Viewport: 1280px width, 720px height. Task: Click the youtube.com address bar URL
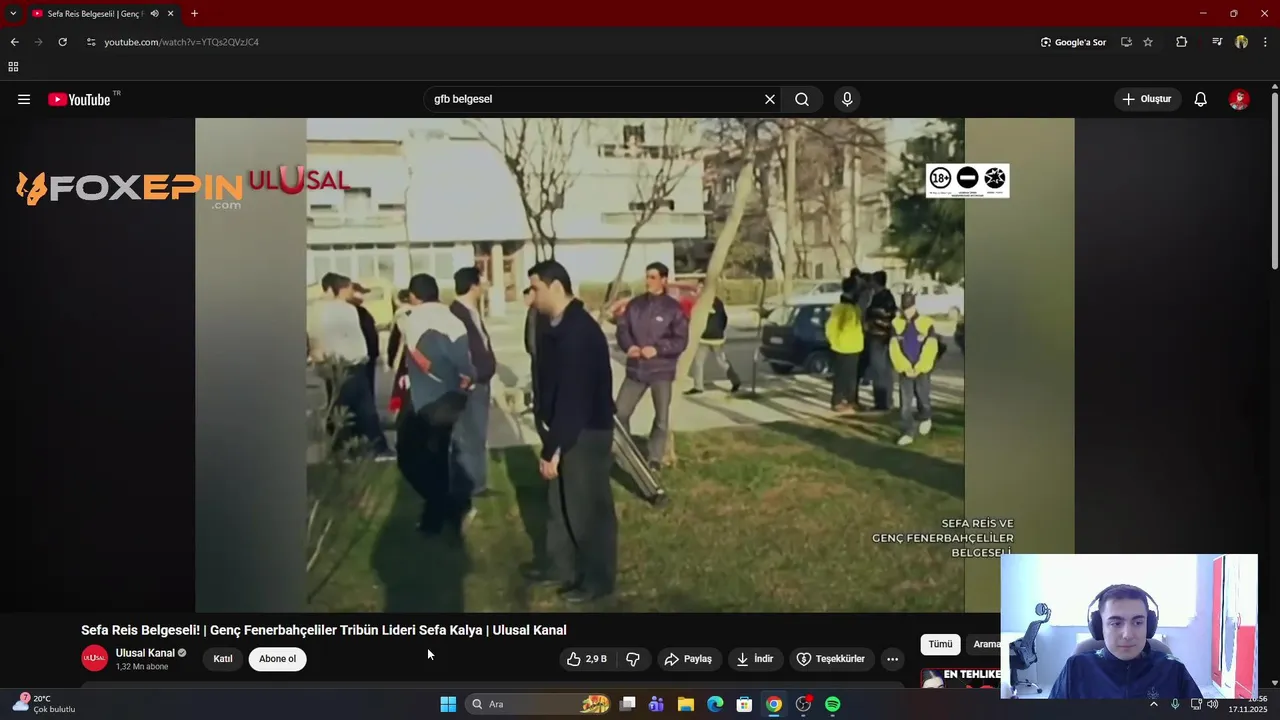click(181, 42)
